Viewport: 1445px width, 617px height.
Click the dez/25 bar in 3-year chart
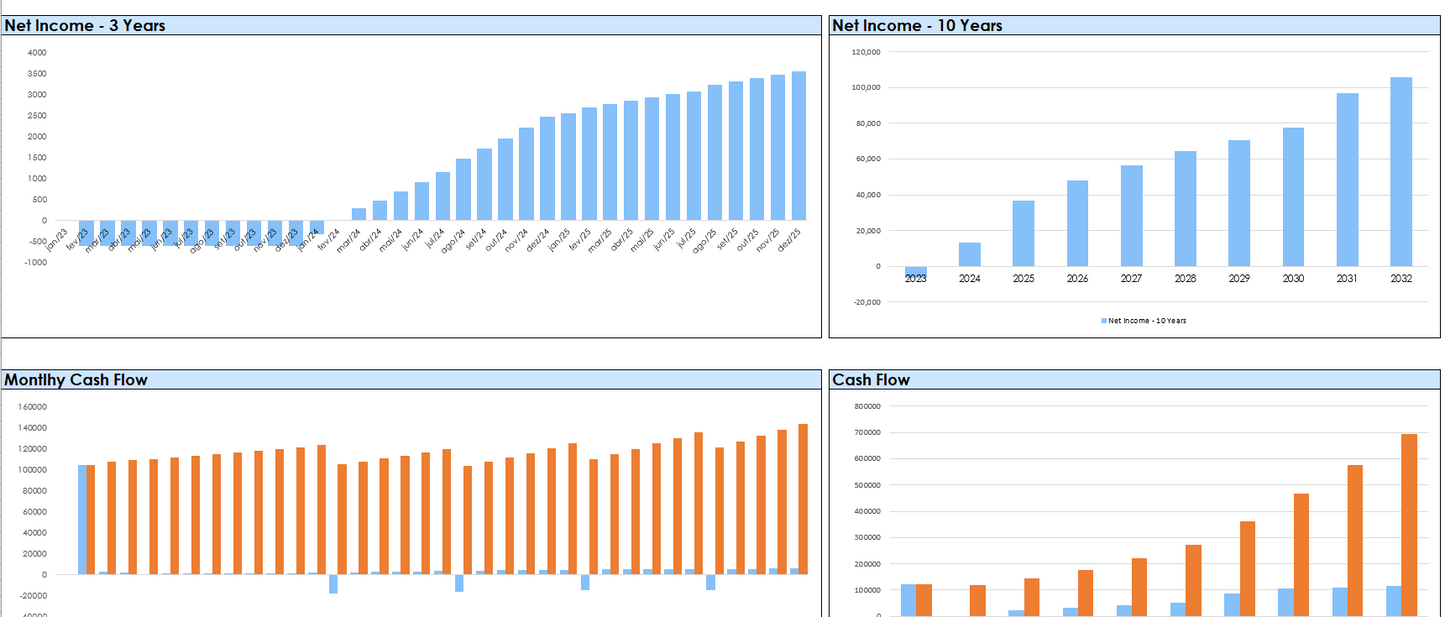[x=798, y=145]
